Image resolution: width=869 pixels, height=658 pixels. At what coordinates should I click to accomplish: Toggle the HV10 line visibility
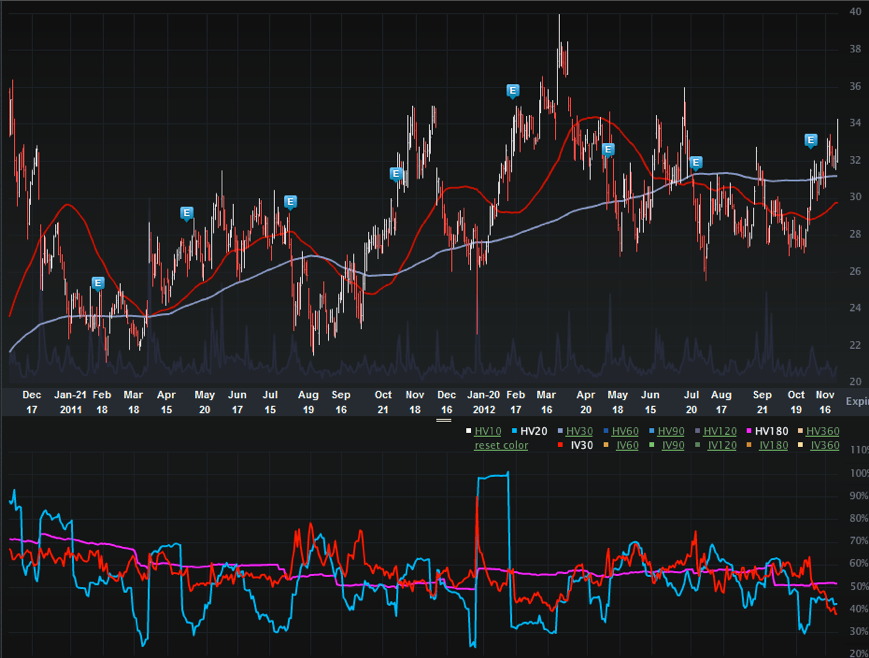(487, 431)
